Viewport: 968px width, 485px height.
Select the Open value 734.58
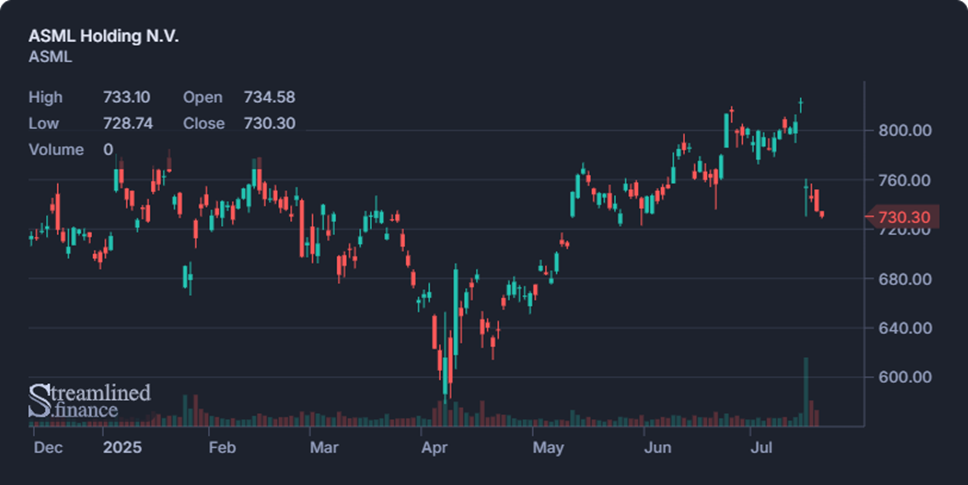click(x=269, y=97)
